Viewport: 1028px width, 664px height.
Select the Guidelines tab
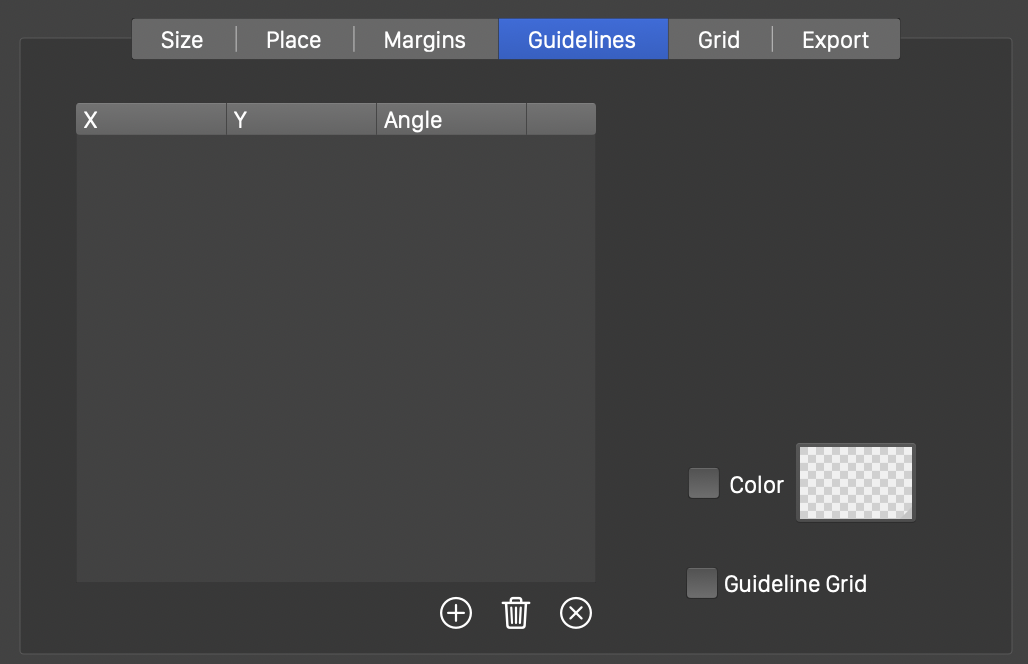(582, 40)
